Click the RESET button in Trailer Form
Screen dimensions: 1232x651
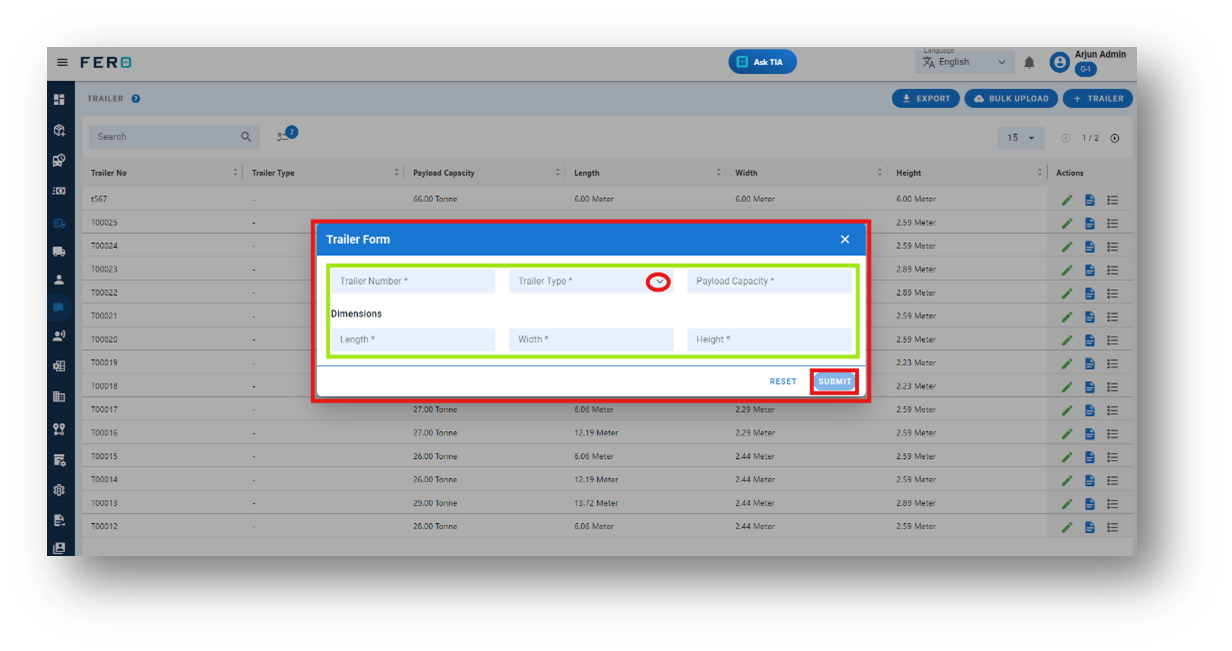pyautogui.click(x=783, y=382)
